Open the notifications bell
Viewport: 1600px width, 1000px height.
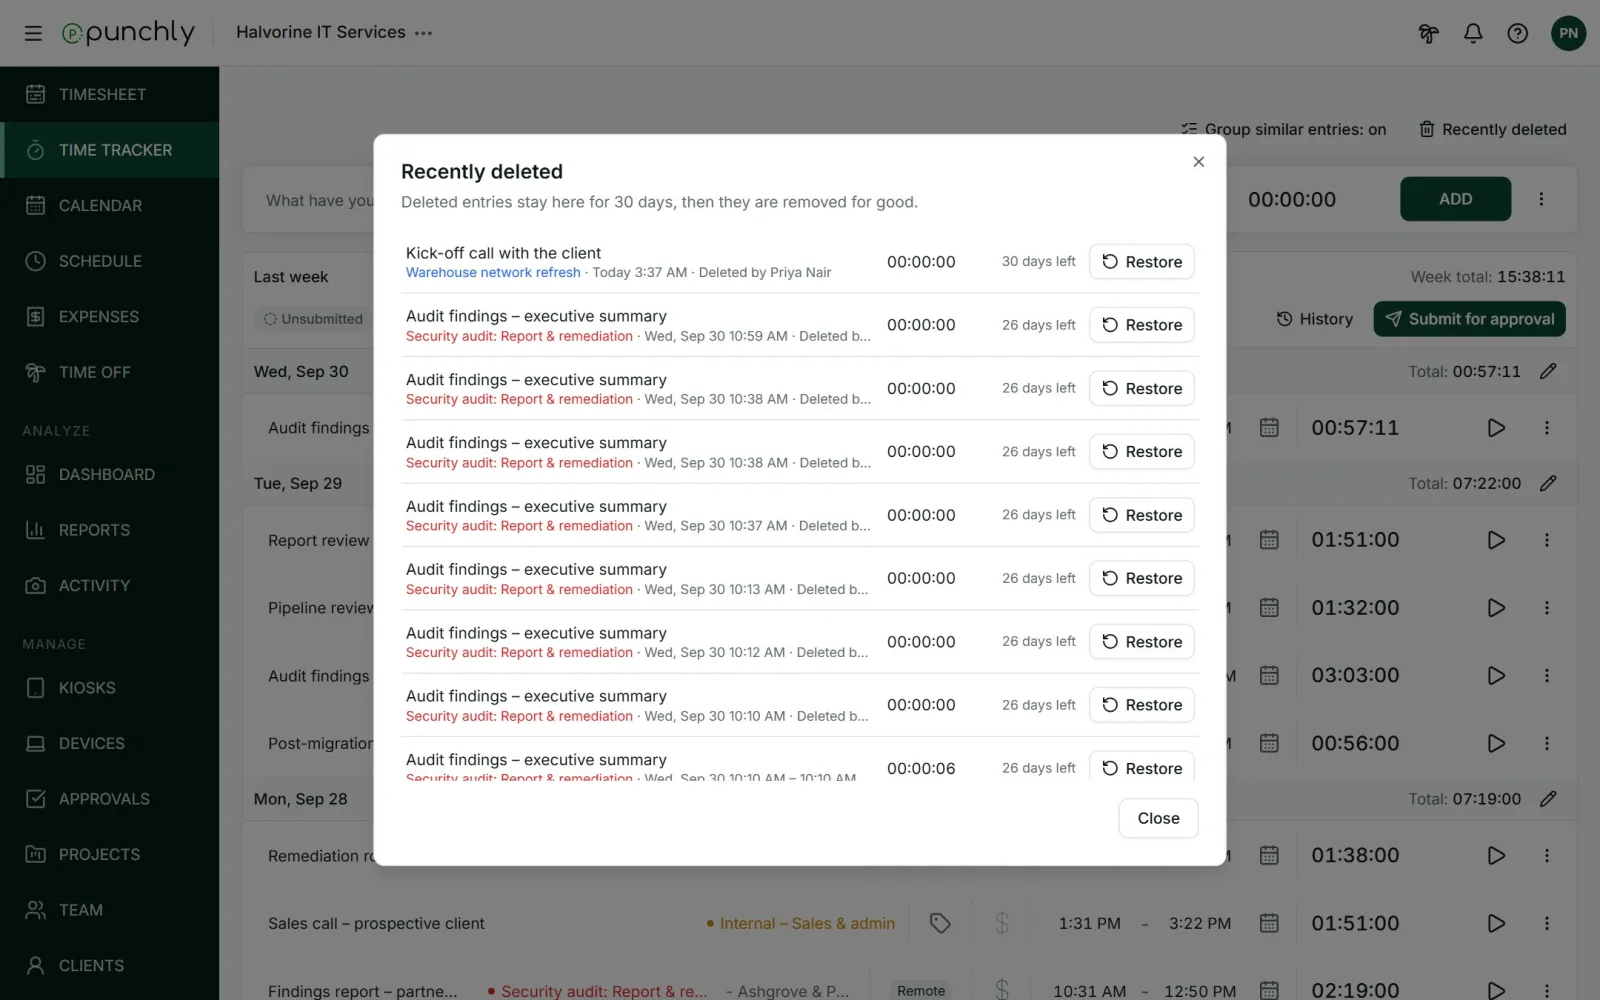point(1473,33)
